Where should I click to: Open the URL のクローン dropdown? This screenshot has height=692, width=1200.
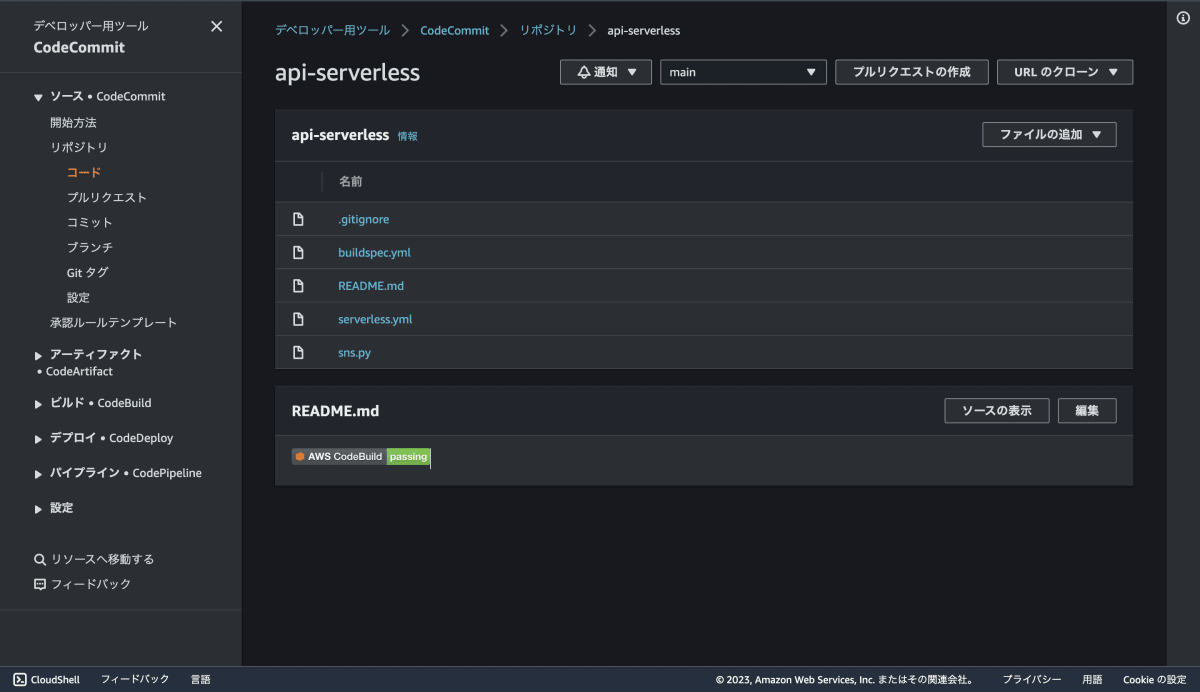click(x=1065, y=72)
